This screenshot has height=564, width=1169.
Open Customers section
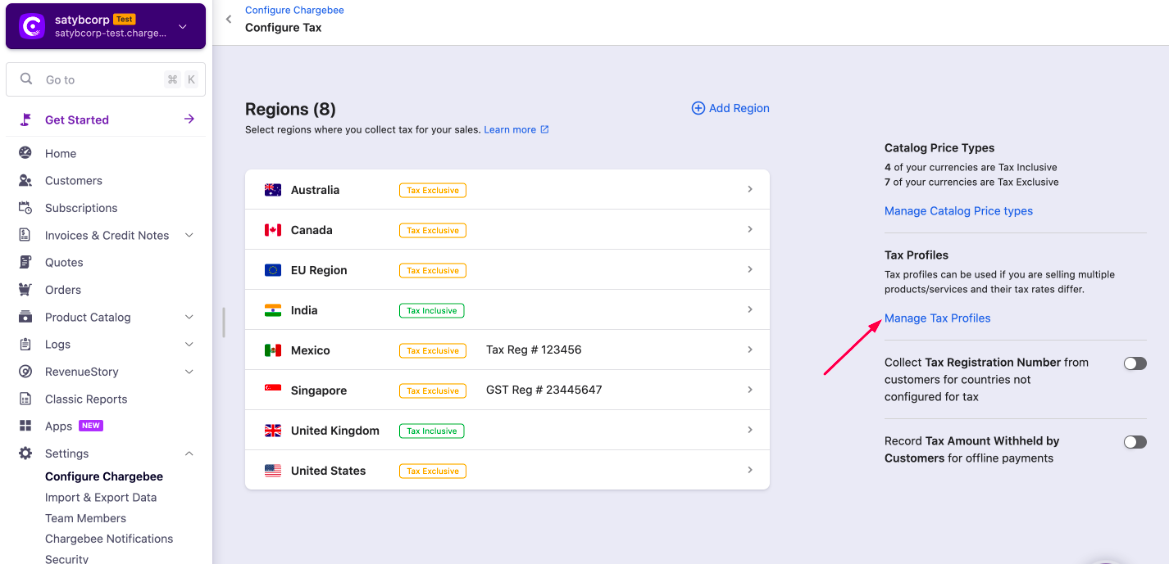[74, 180]
